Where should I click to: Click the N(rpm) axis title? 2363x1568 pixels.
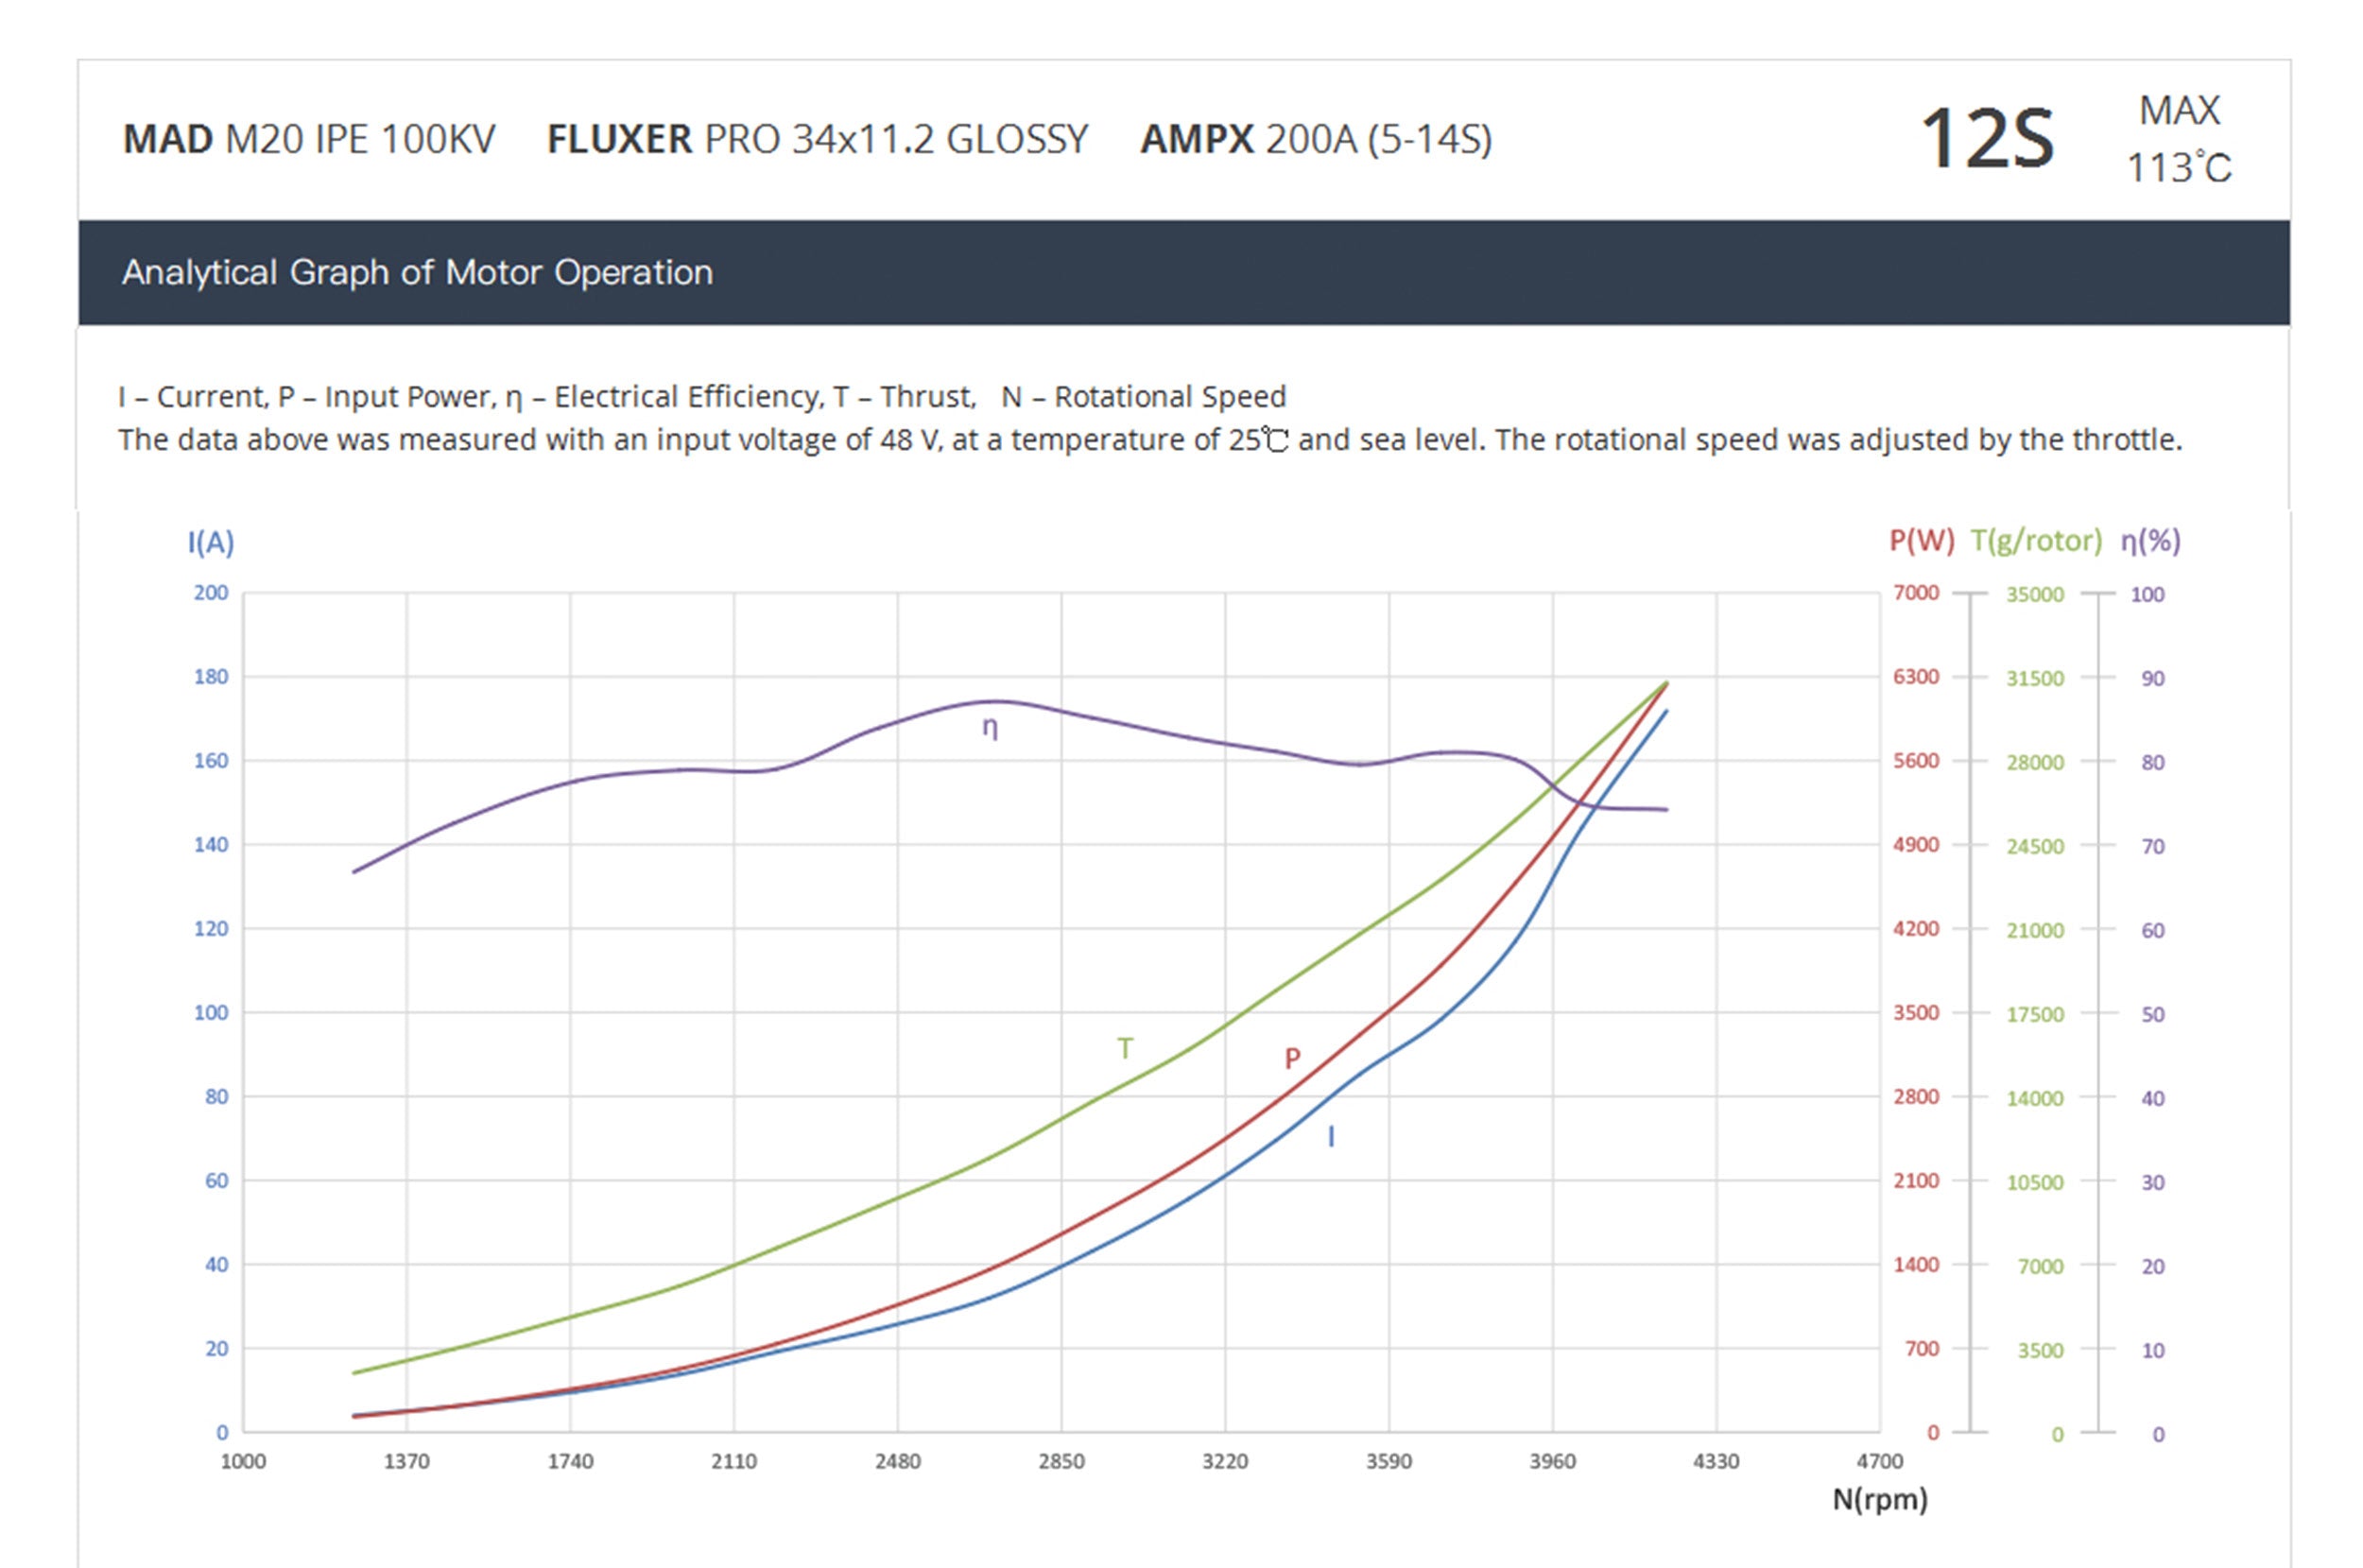pos(1879,1499)
